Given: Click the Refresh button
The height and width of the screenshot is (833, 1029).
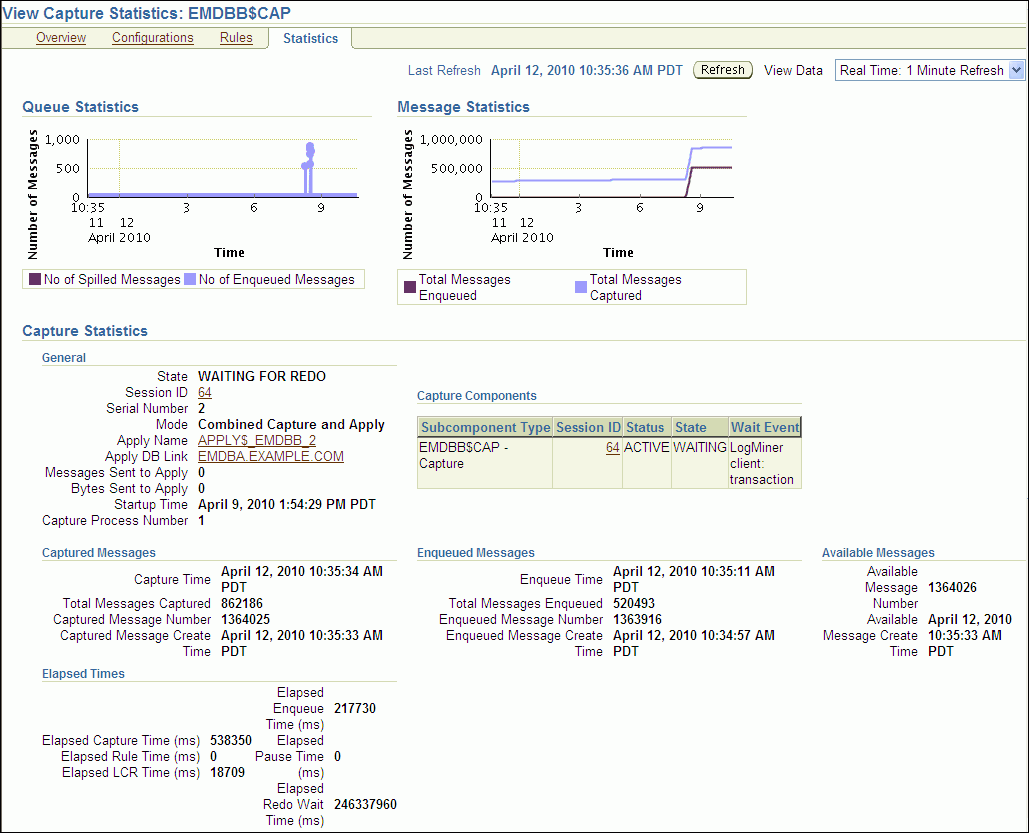Looking at the screenshot, I should pyautogui.click(x=722, y=70).
